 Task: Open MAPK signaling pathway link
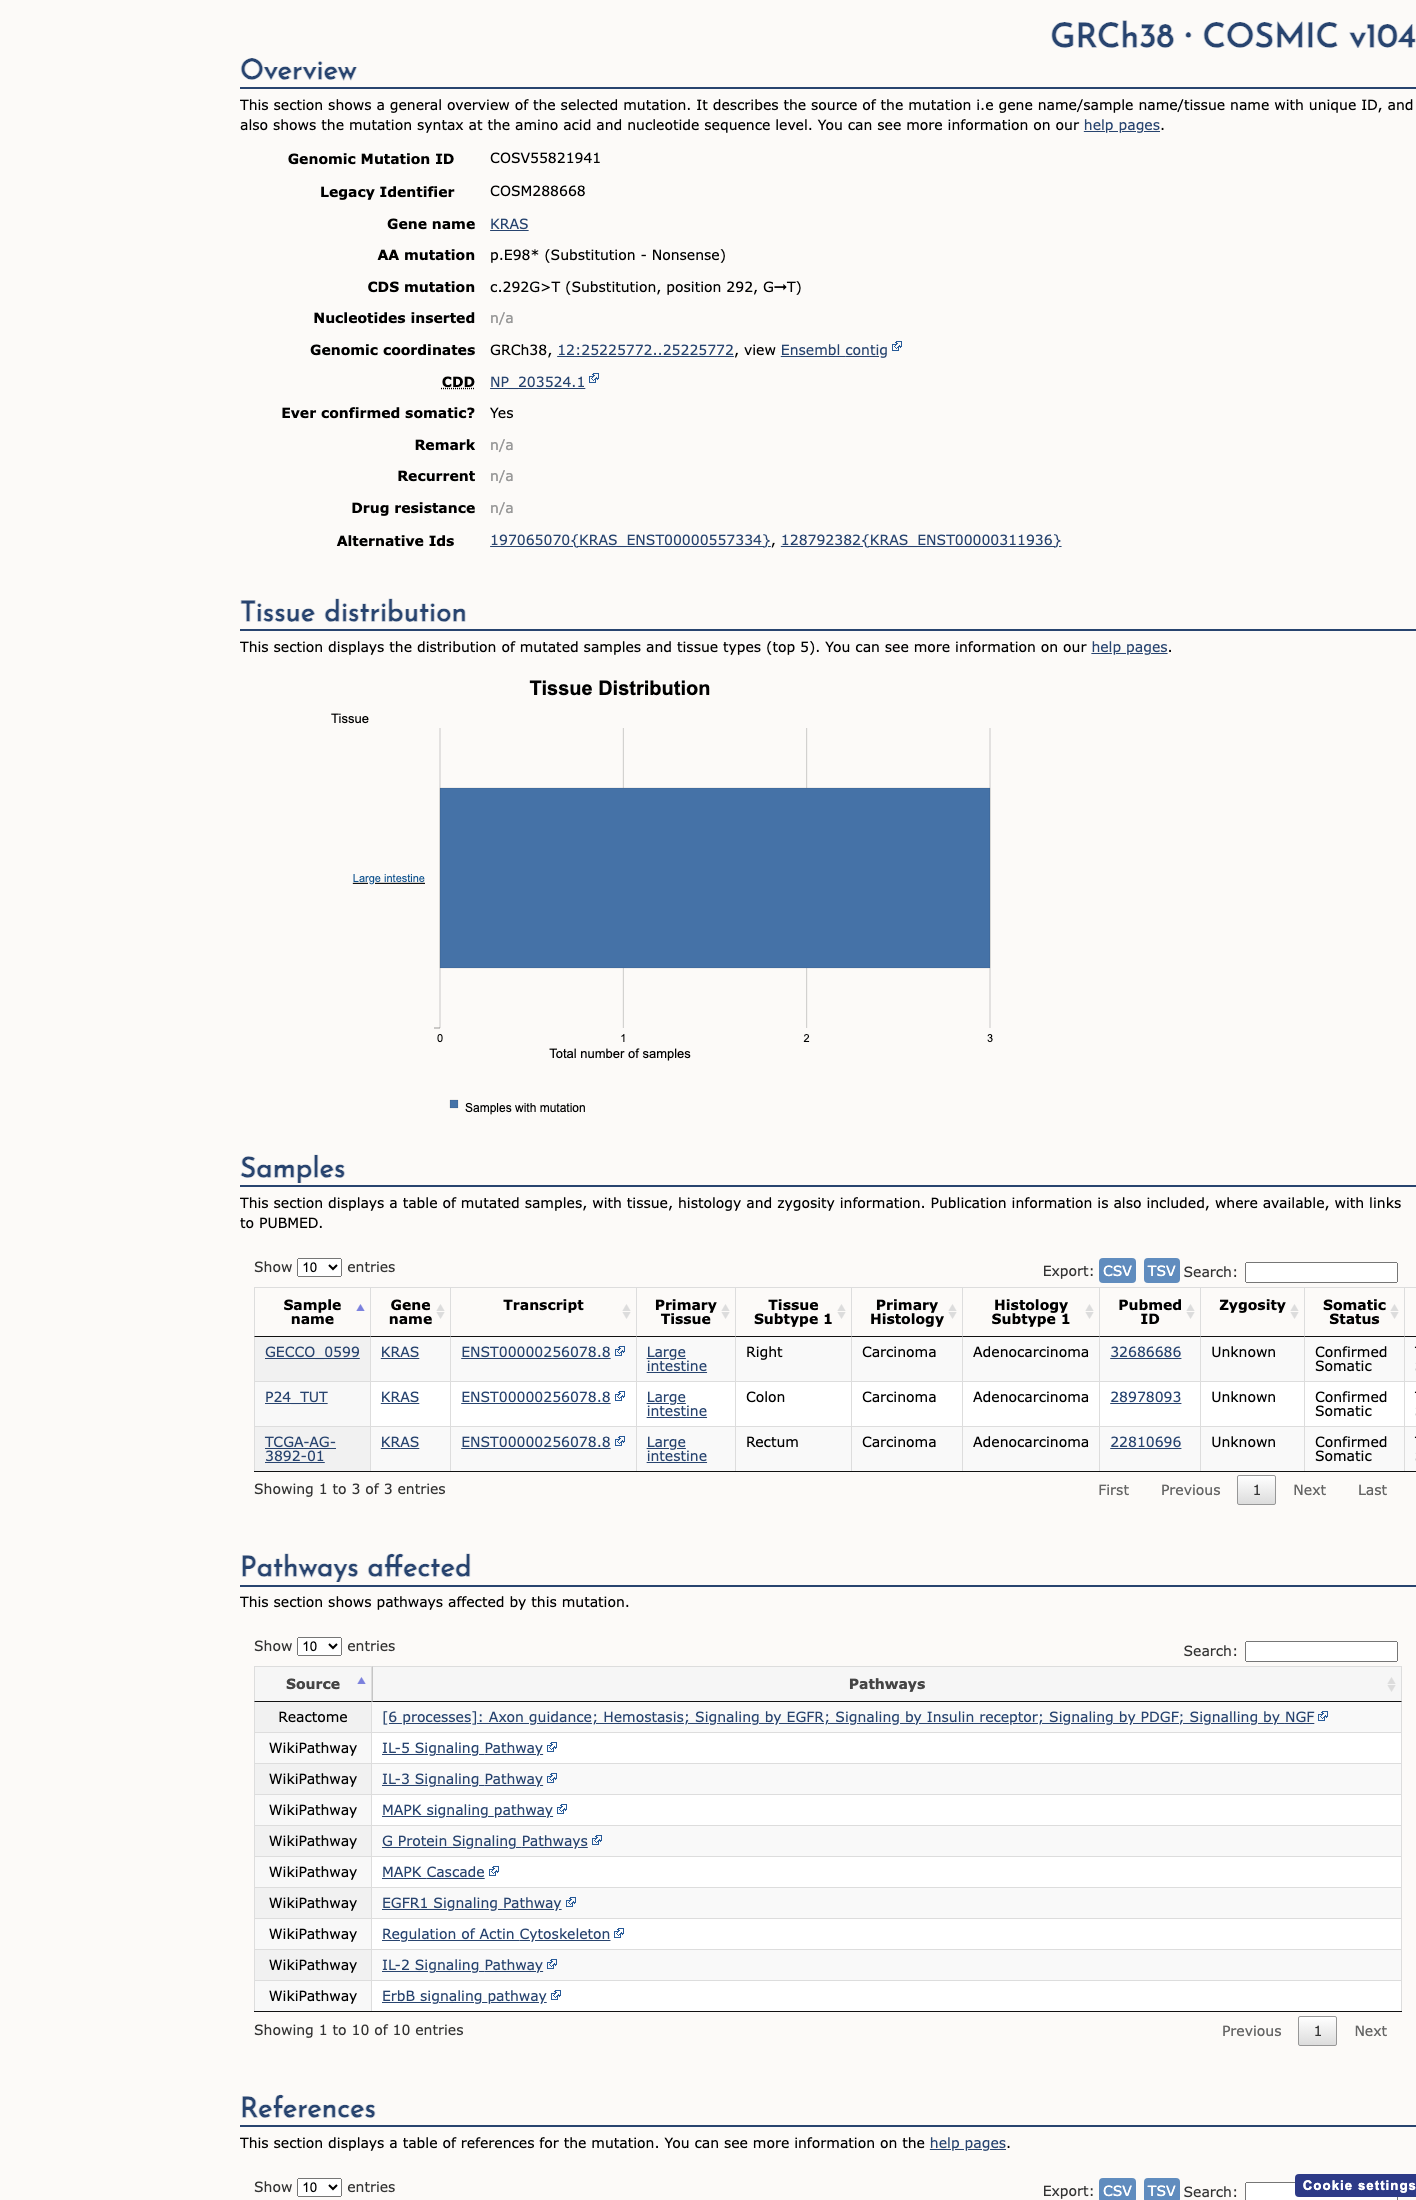(x=467, y=1810)
